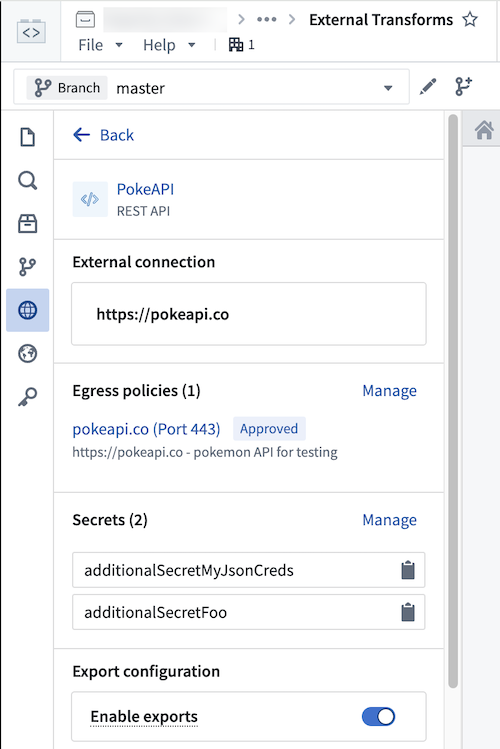
Task: Copy additionalSecretFoo with clipboard icon
Action: point(407,612)
